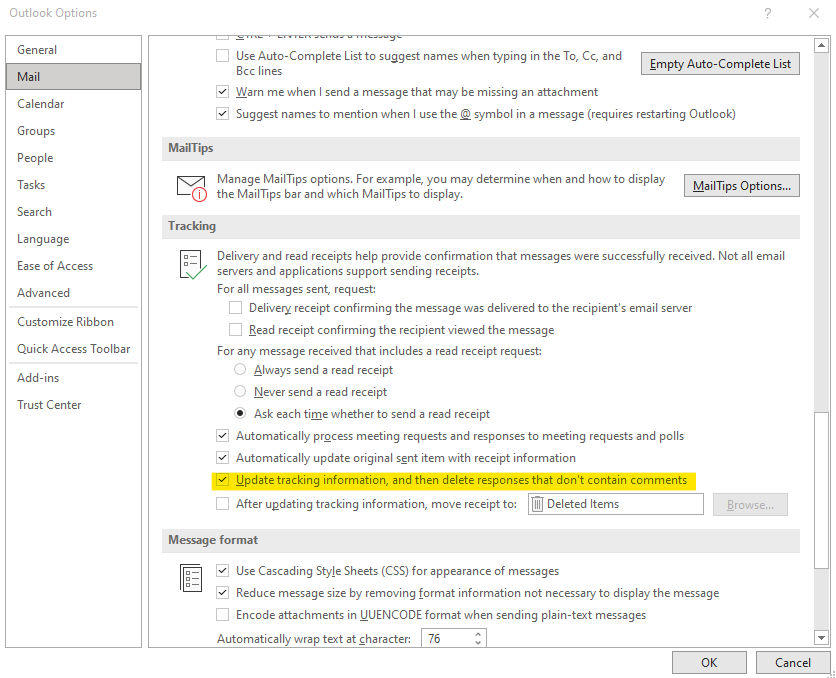
Task: Toggle Automatically process meeting requests checkbox
Action: pyautogui.click(x=222, y=435)
